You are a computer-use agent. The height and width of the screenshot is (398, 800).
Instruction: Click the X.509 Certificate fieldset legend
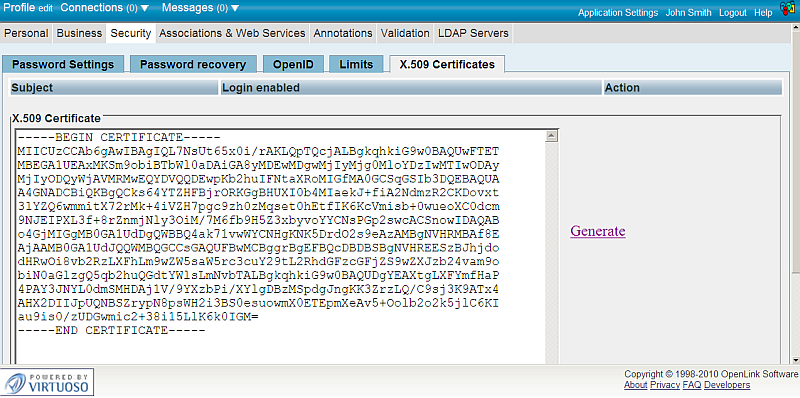pyautogui.click(x=56, y=118)
